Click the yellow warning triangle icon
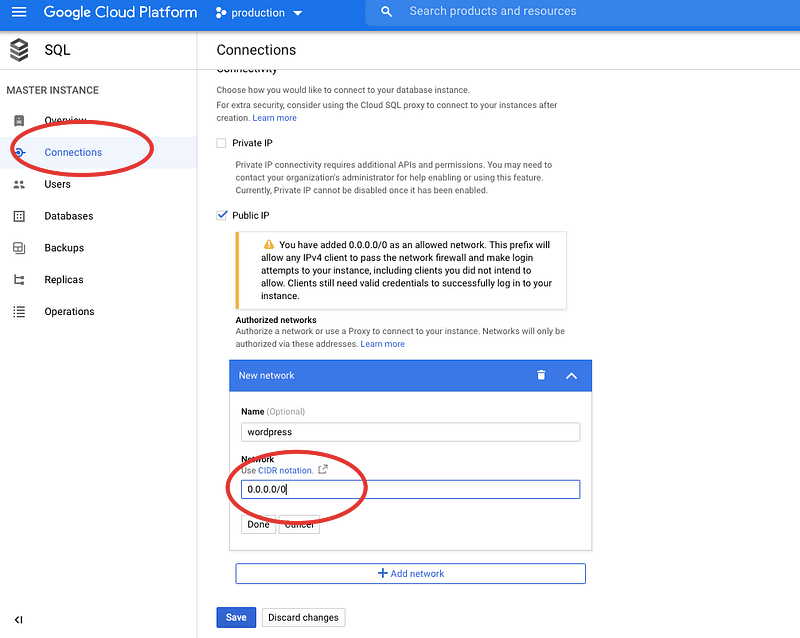The image size is (800, 638). (x=268, y=244)
